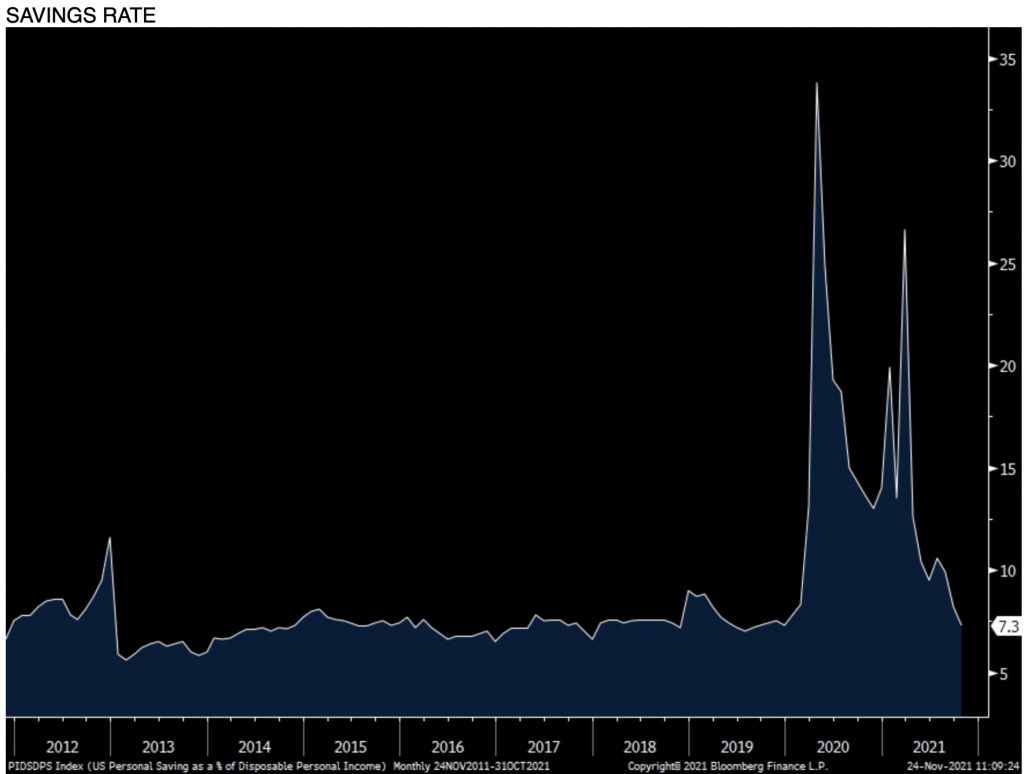1024x774 pixels.
Task: Click the PIDSDPS Index description text
Action: (x=196, y=766)
